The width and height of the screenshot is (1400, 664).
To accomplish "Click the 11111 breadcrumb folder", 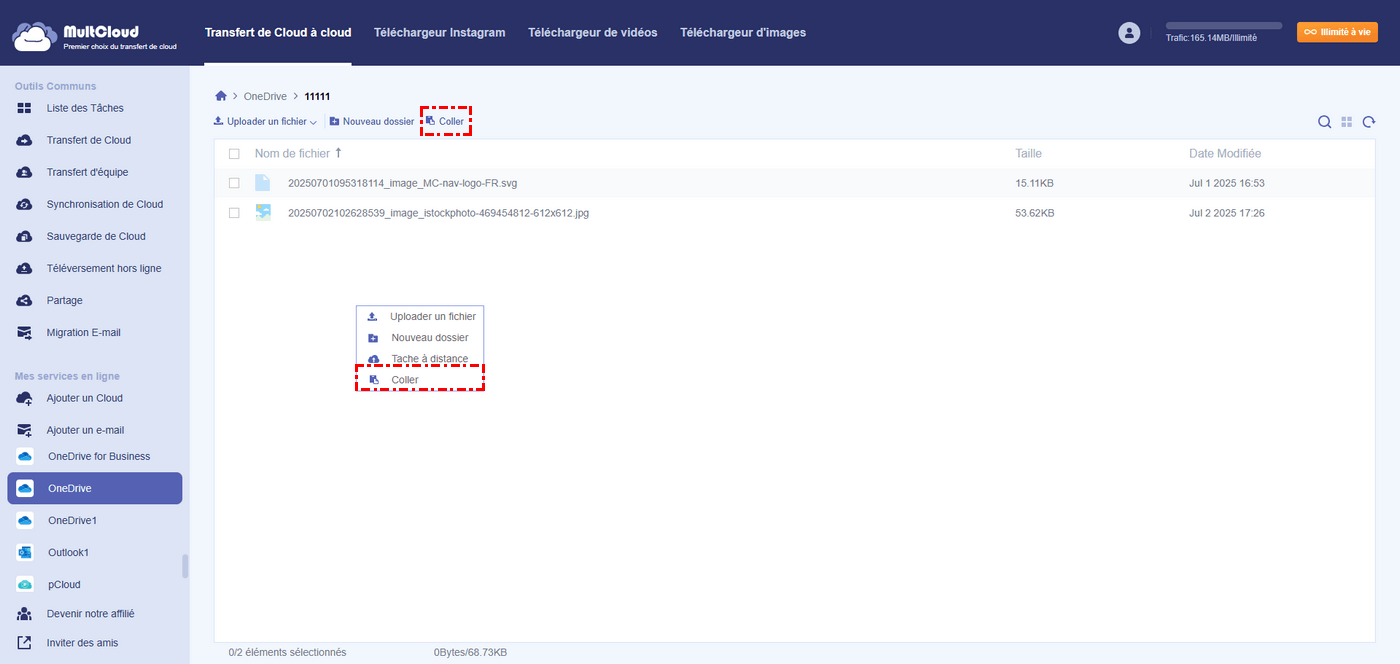I will 317,96.
